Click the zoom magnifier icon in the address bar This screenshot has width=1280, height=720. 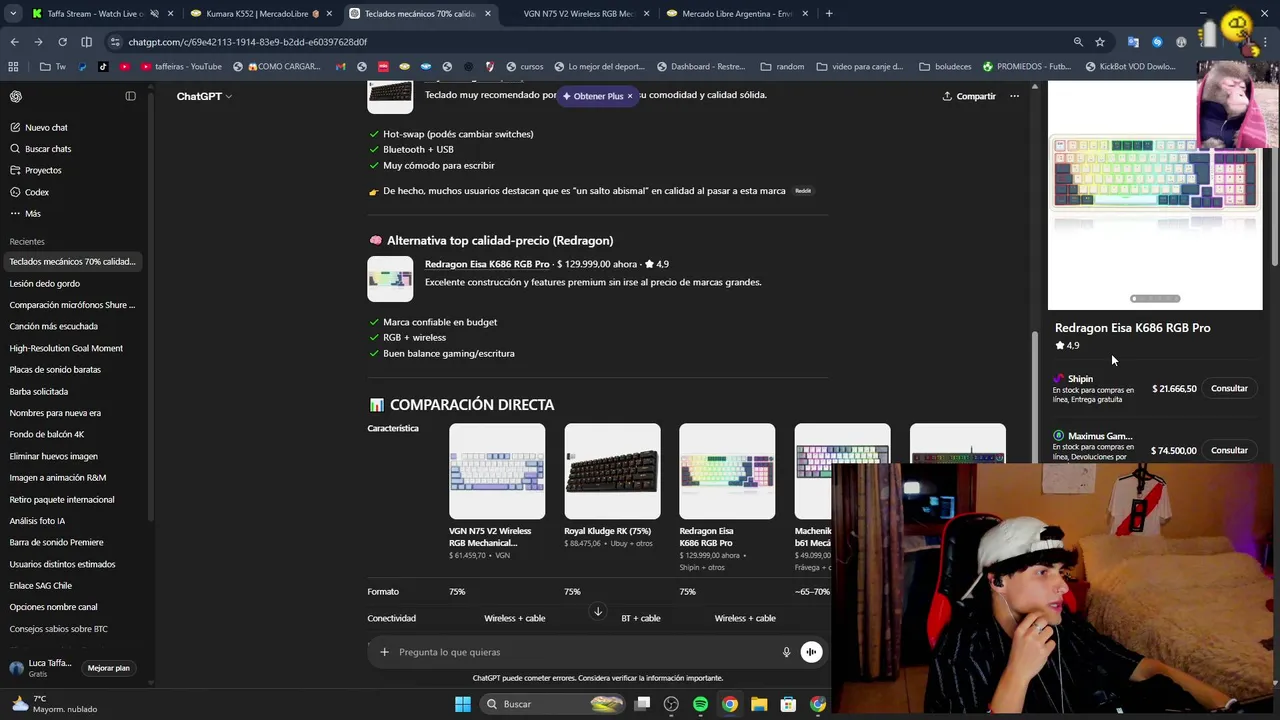pos(1078,42)
